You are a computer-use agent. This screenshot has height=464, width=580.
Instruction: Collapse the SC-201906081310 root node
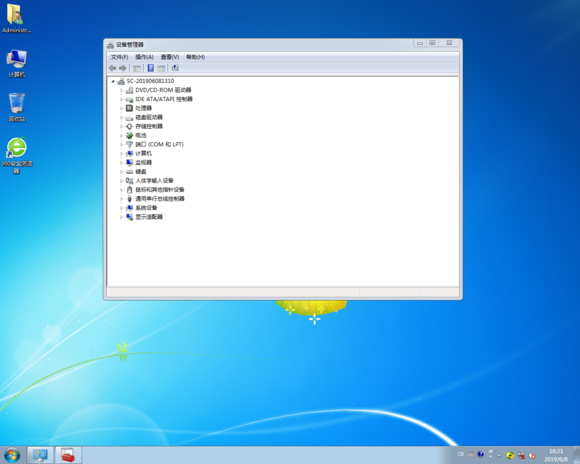click(x=113, y=81)
